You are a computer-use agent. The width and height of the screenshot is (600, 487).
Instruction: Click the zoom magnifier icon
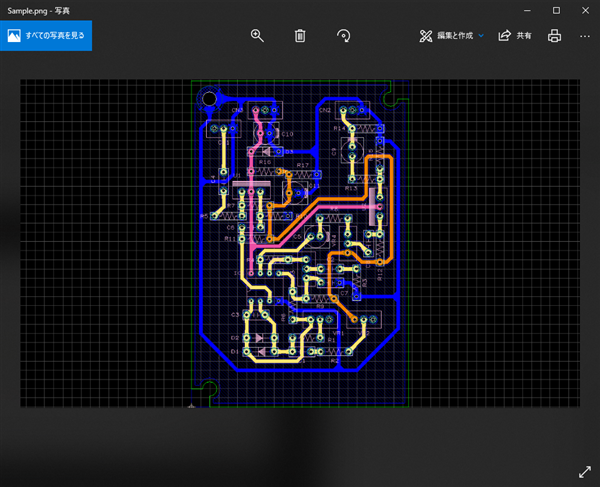point(257,35)
